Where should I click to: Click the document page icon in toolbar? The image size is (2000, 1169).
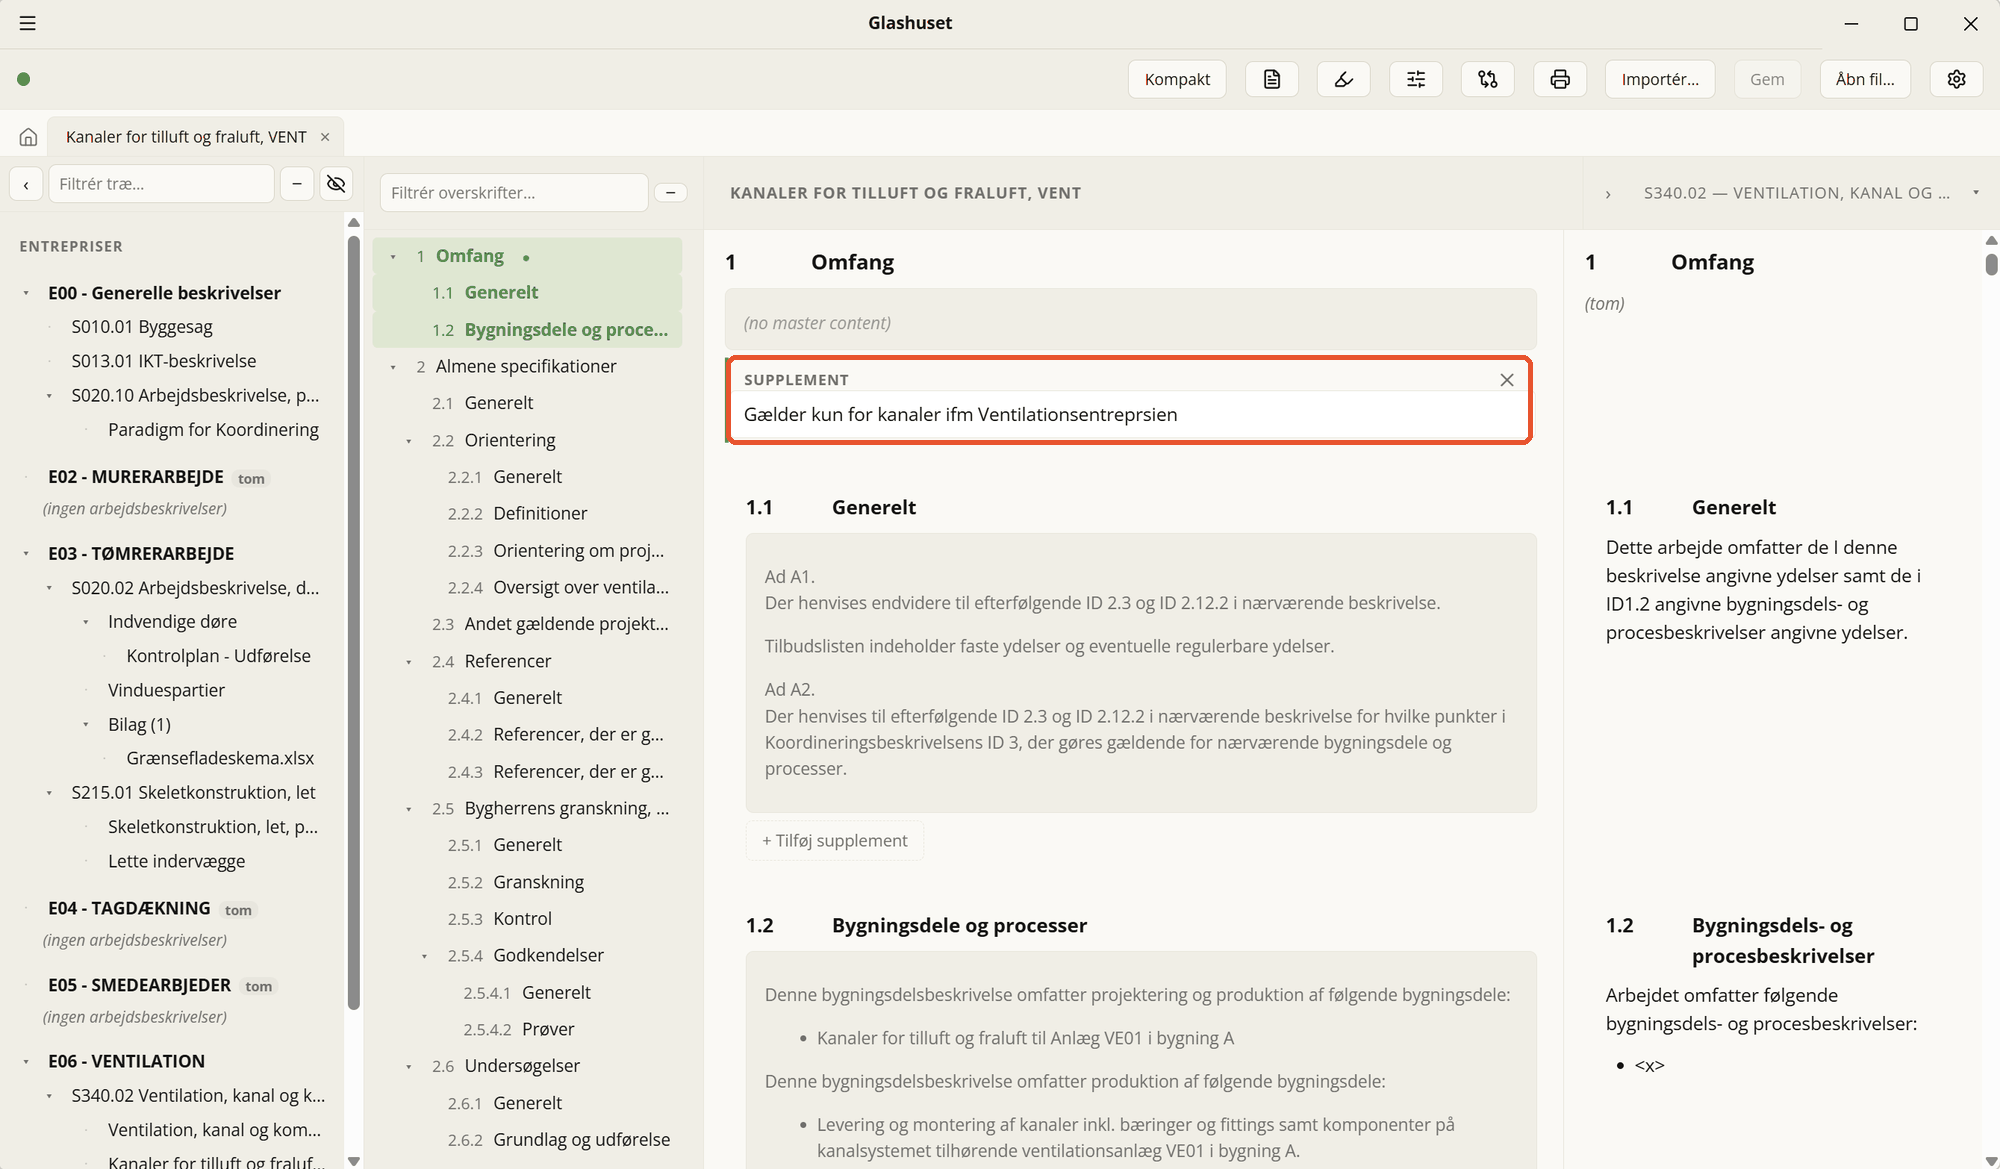1272,79
